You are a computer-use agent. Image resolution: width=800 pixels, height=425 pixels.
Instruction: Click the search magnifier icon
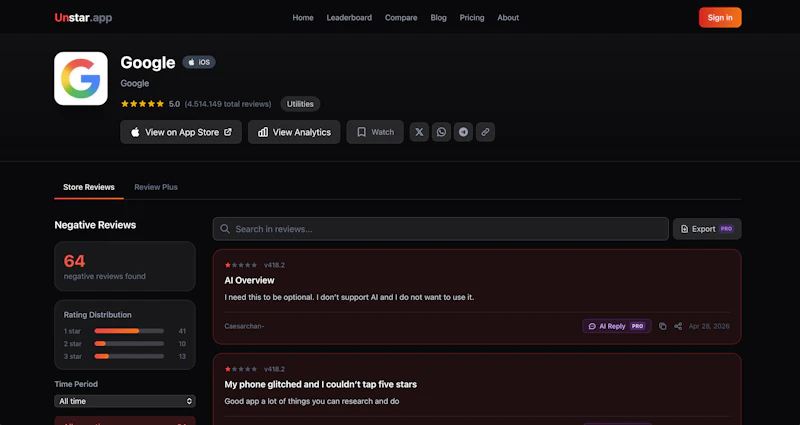[225, 229]
